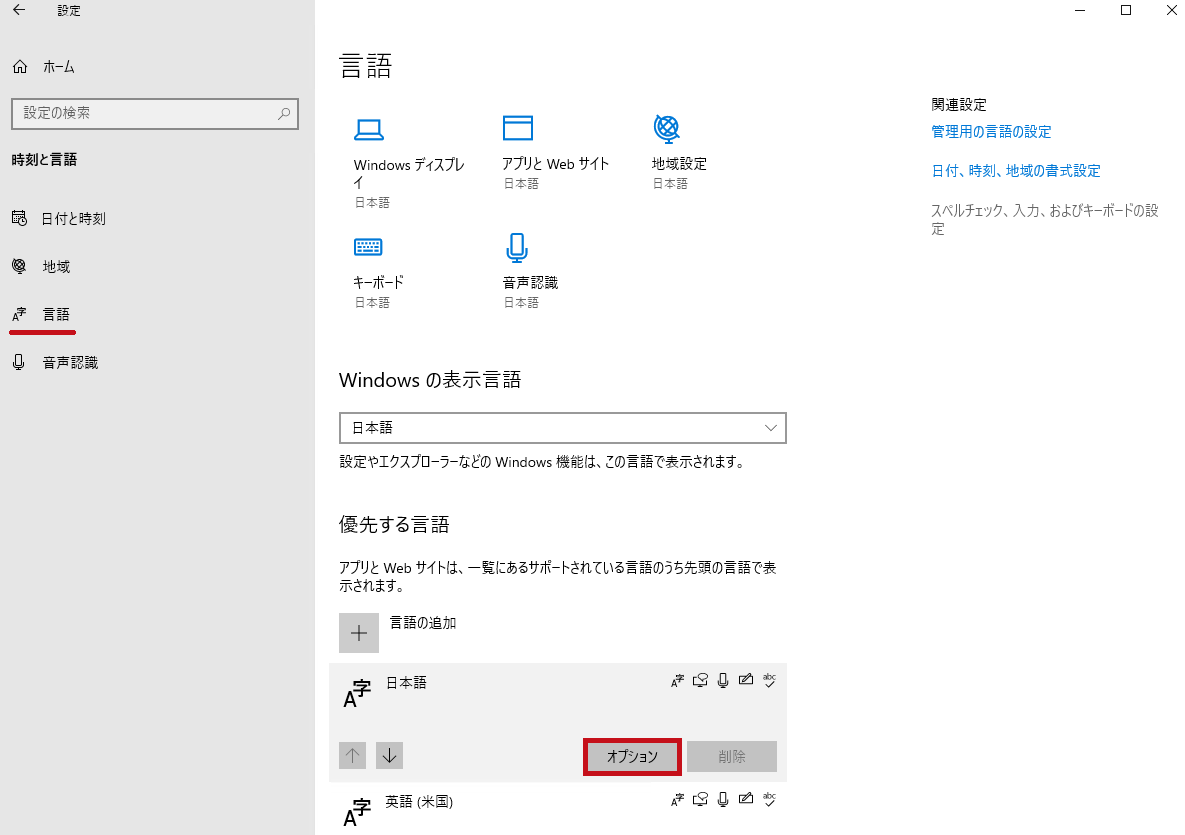This screenshot has width=1185, height=835.
Task: Select the 英語 (米国) language entry
Action: [x=558, y=809]
